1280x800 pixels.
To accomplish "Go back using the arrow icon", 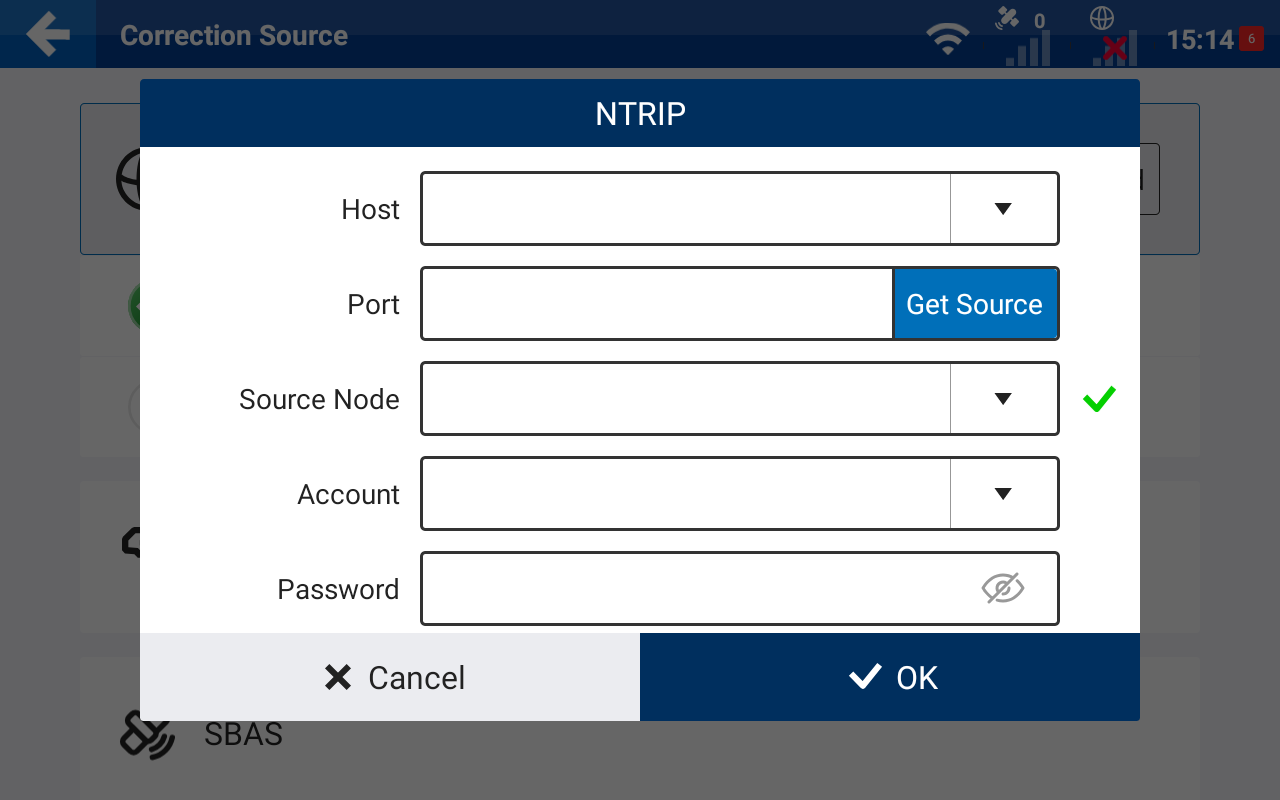I will (48, 35).
